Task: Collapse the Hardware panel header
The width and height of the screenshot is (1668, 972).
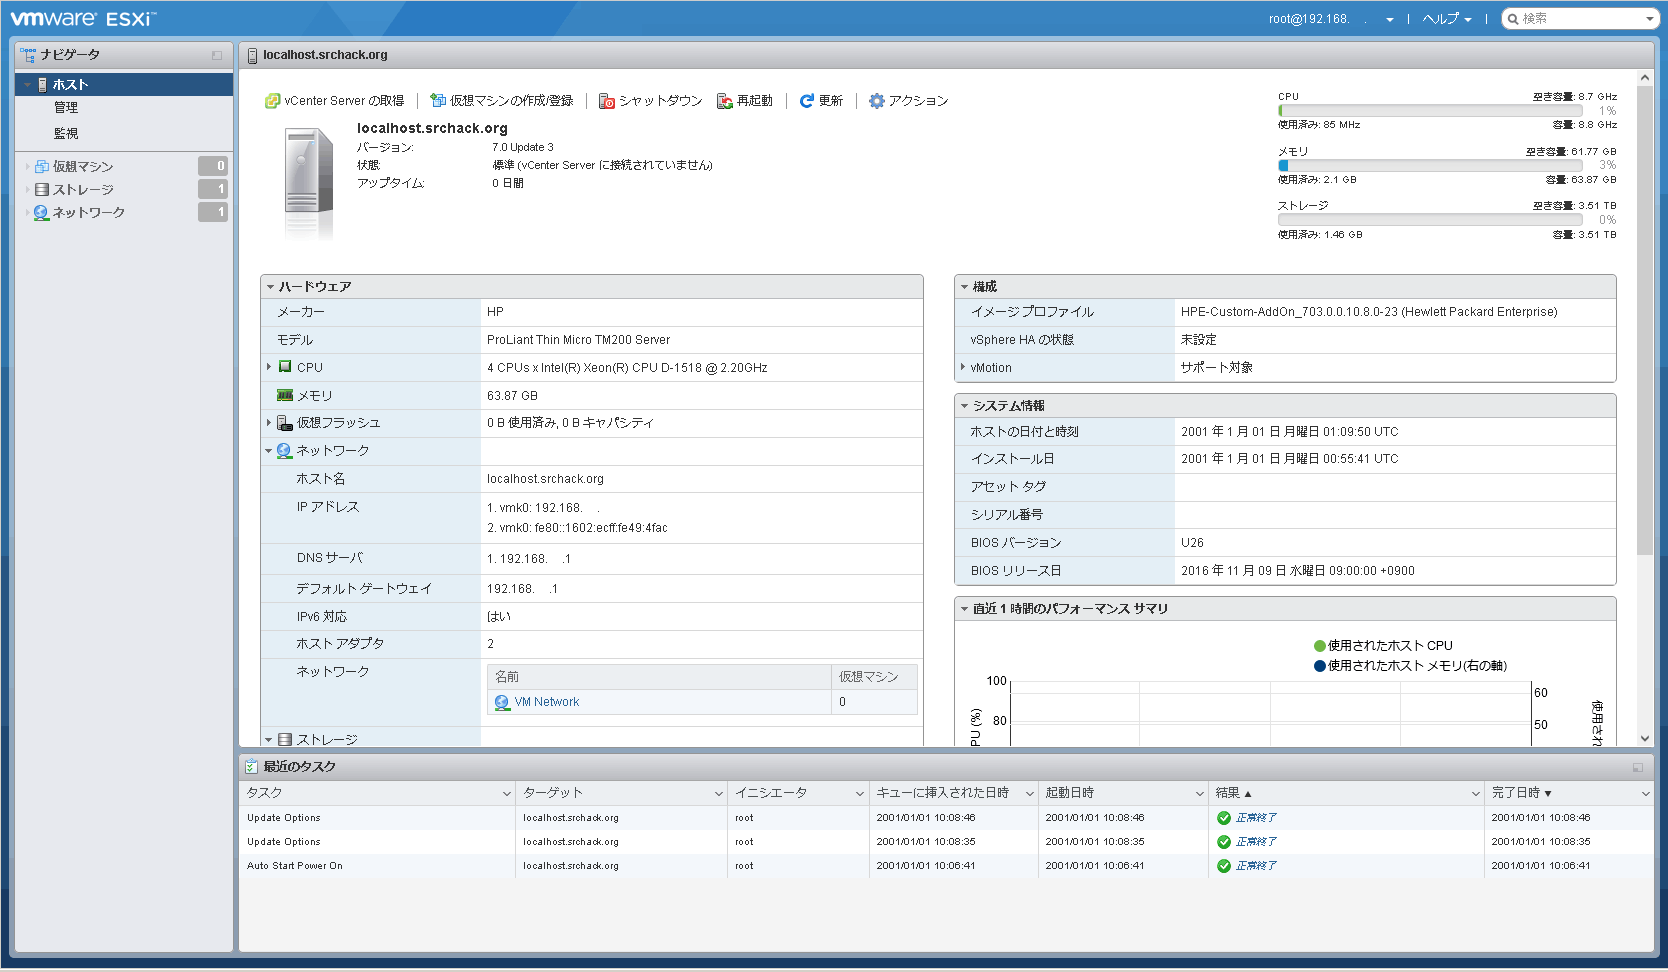Action: (270, 287)
